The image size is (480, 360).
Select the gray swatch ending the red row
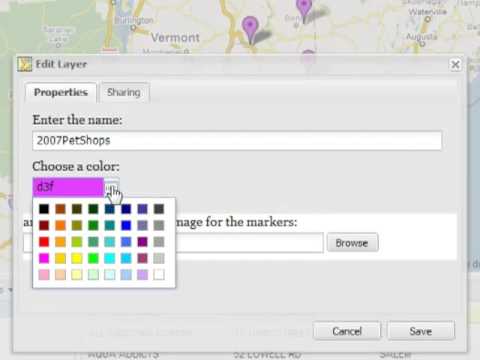point(159,242)
